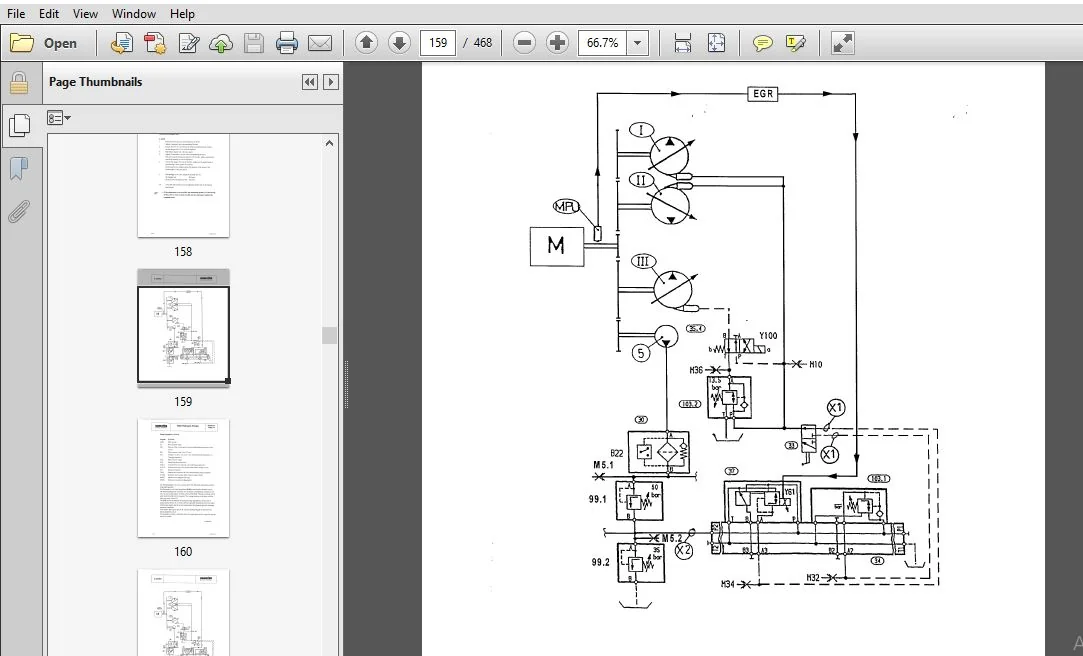
Task: Open the Attachments paperclip panel icon
Action: click(19, 211)
